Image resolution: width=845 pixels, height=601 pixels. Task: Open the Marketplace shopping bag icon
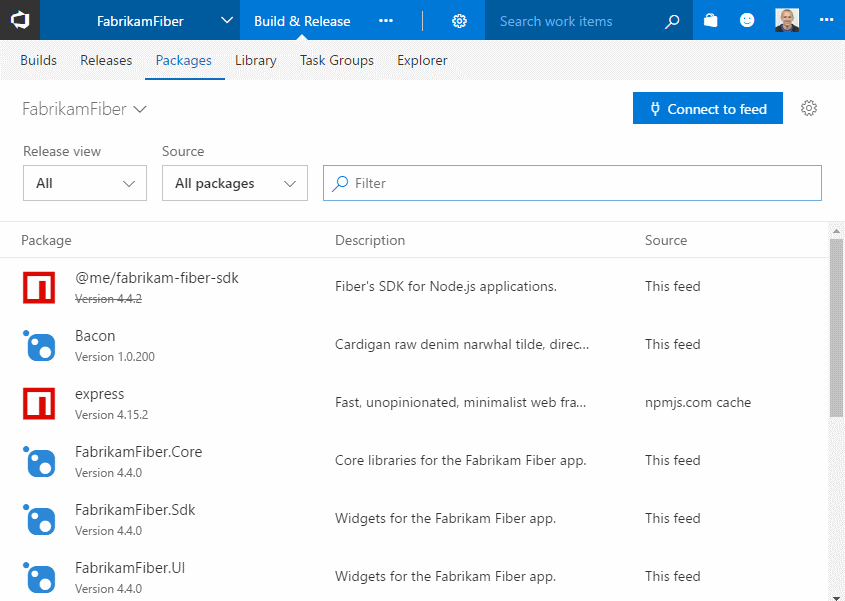pos(711,20)
